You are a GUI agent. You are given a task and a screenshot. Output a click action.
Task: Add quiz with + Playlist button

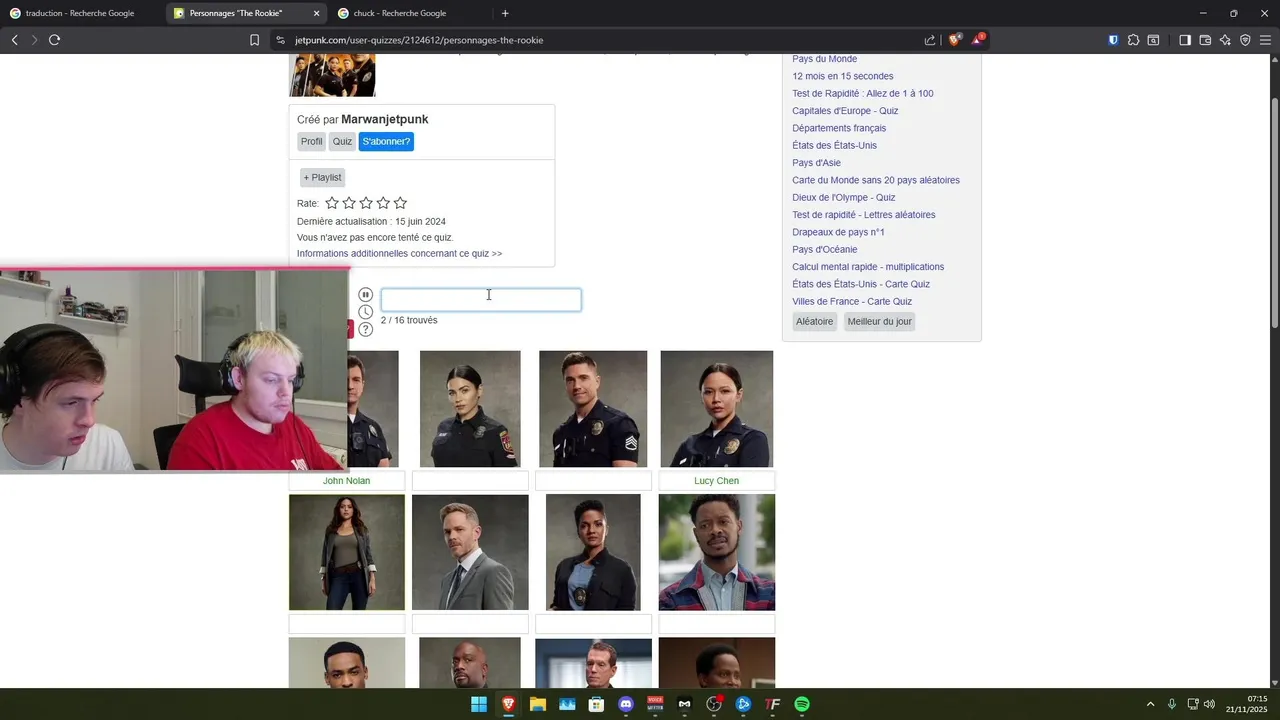click(x=322, y=177)
